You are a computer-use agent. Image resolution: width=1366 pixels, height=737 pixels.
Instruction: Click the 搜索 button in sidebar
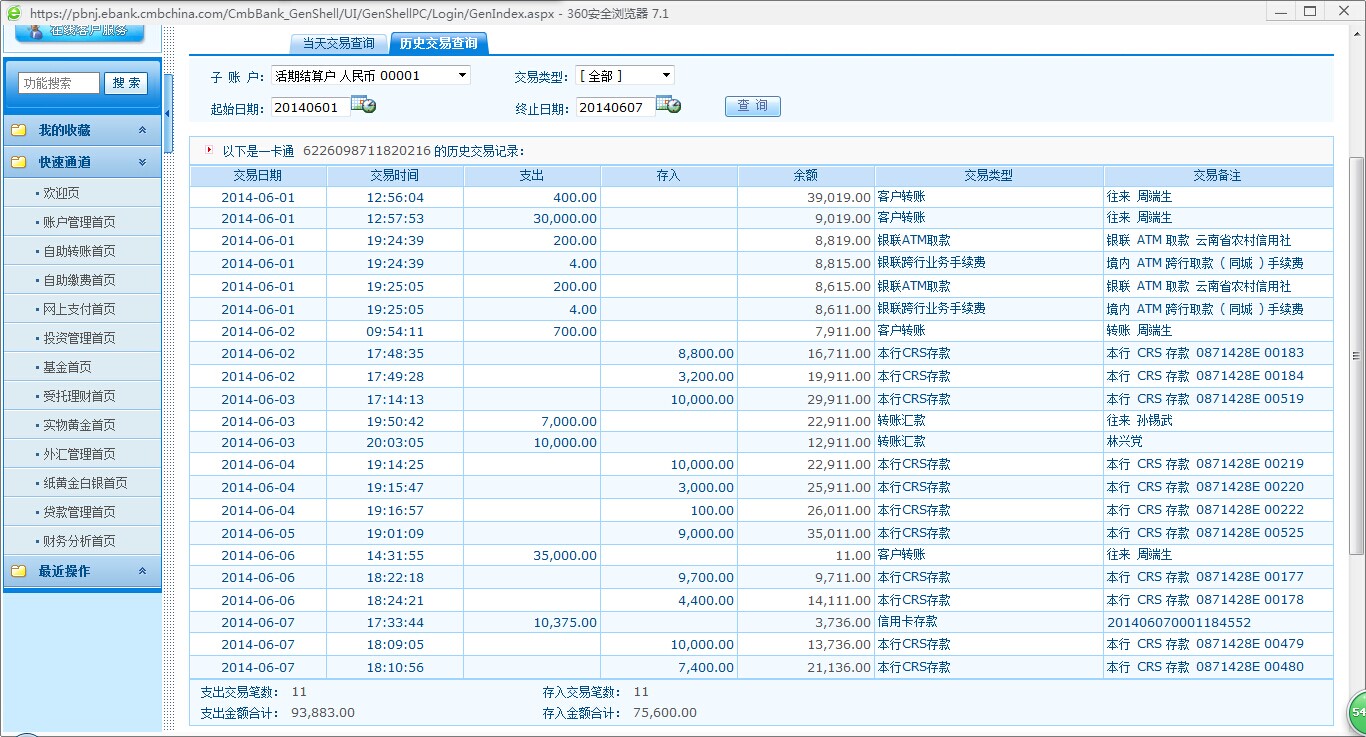click(x=126, y=83)
